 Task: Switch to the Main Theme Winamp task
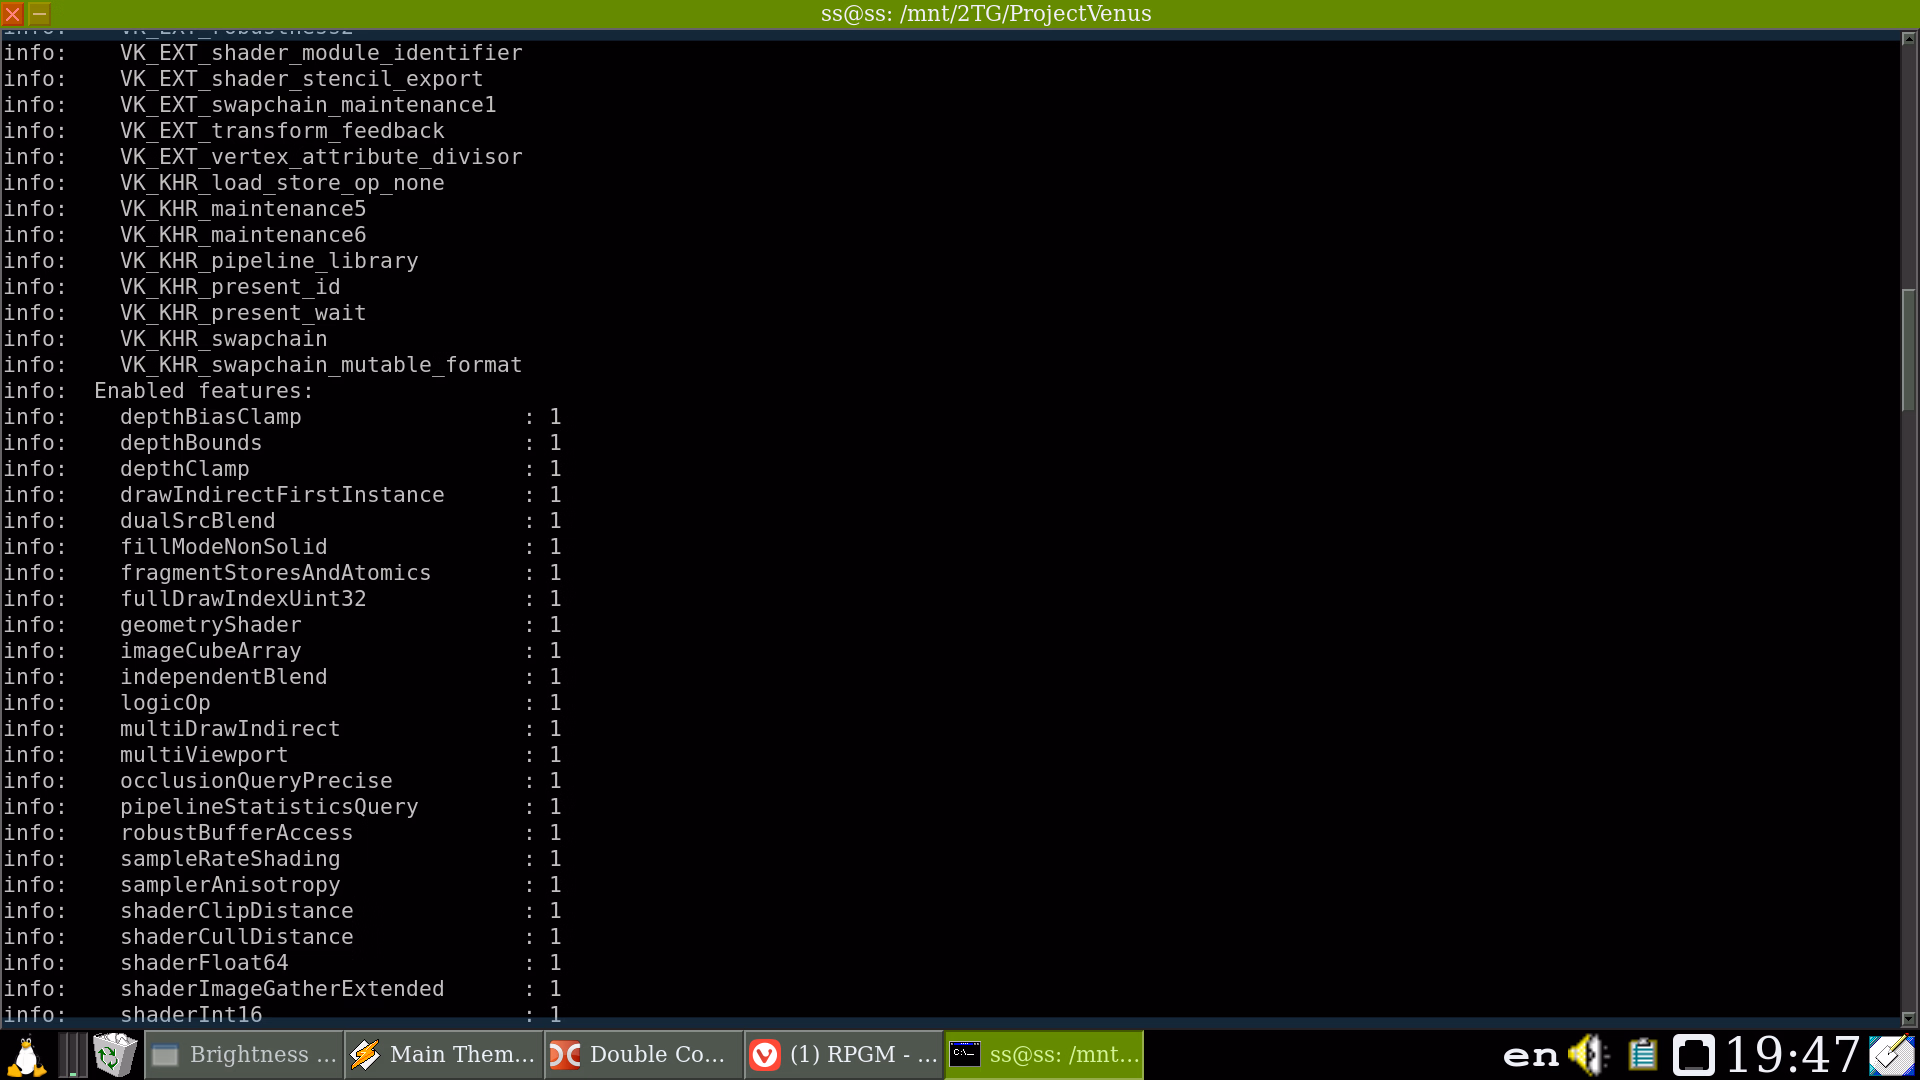coord(445,1055)
